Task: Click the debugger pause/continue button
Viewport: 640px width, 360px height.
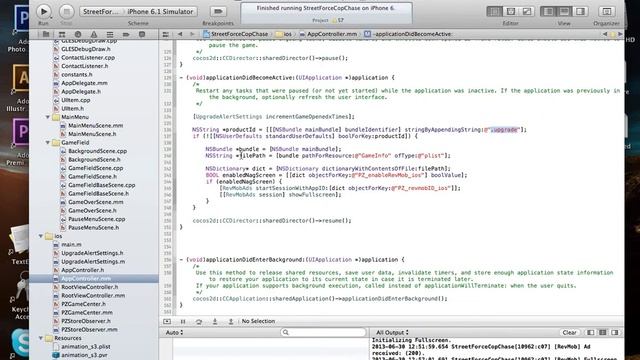Action: pyautogui.click(x=183, y=322)
